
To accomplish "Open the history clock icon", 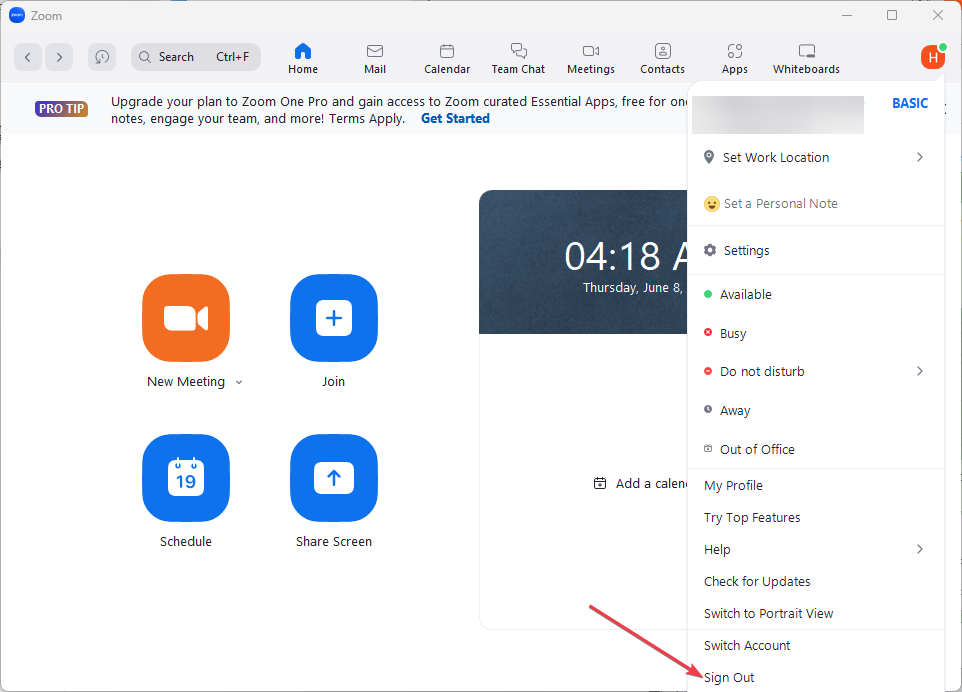I will click(x=102, y=57).
